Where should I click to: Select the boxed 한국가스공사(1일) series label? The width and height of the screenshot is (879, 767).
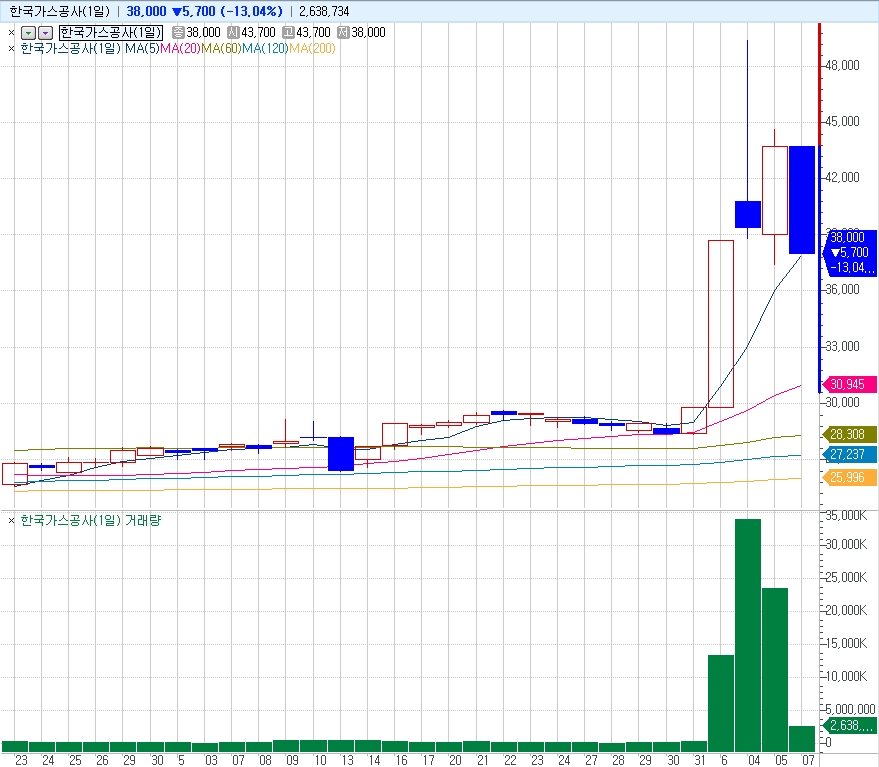coord(110,32)
